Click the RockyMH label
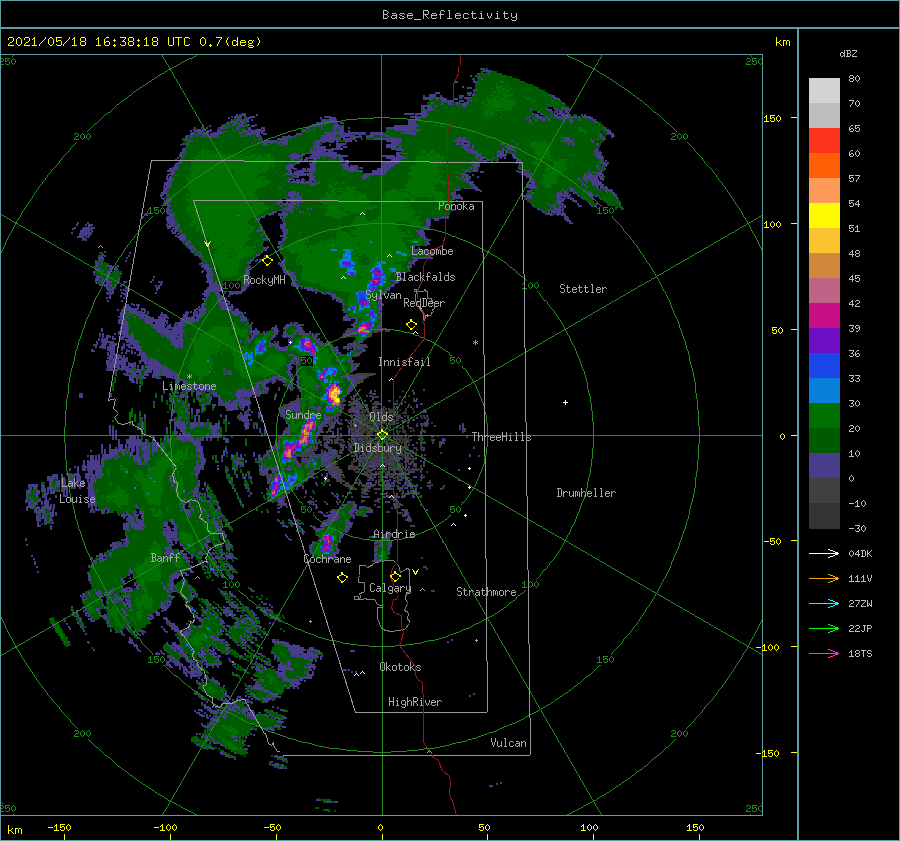The height and width of the screenshot is (841, 900). pos(264,280)
